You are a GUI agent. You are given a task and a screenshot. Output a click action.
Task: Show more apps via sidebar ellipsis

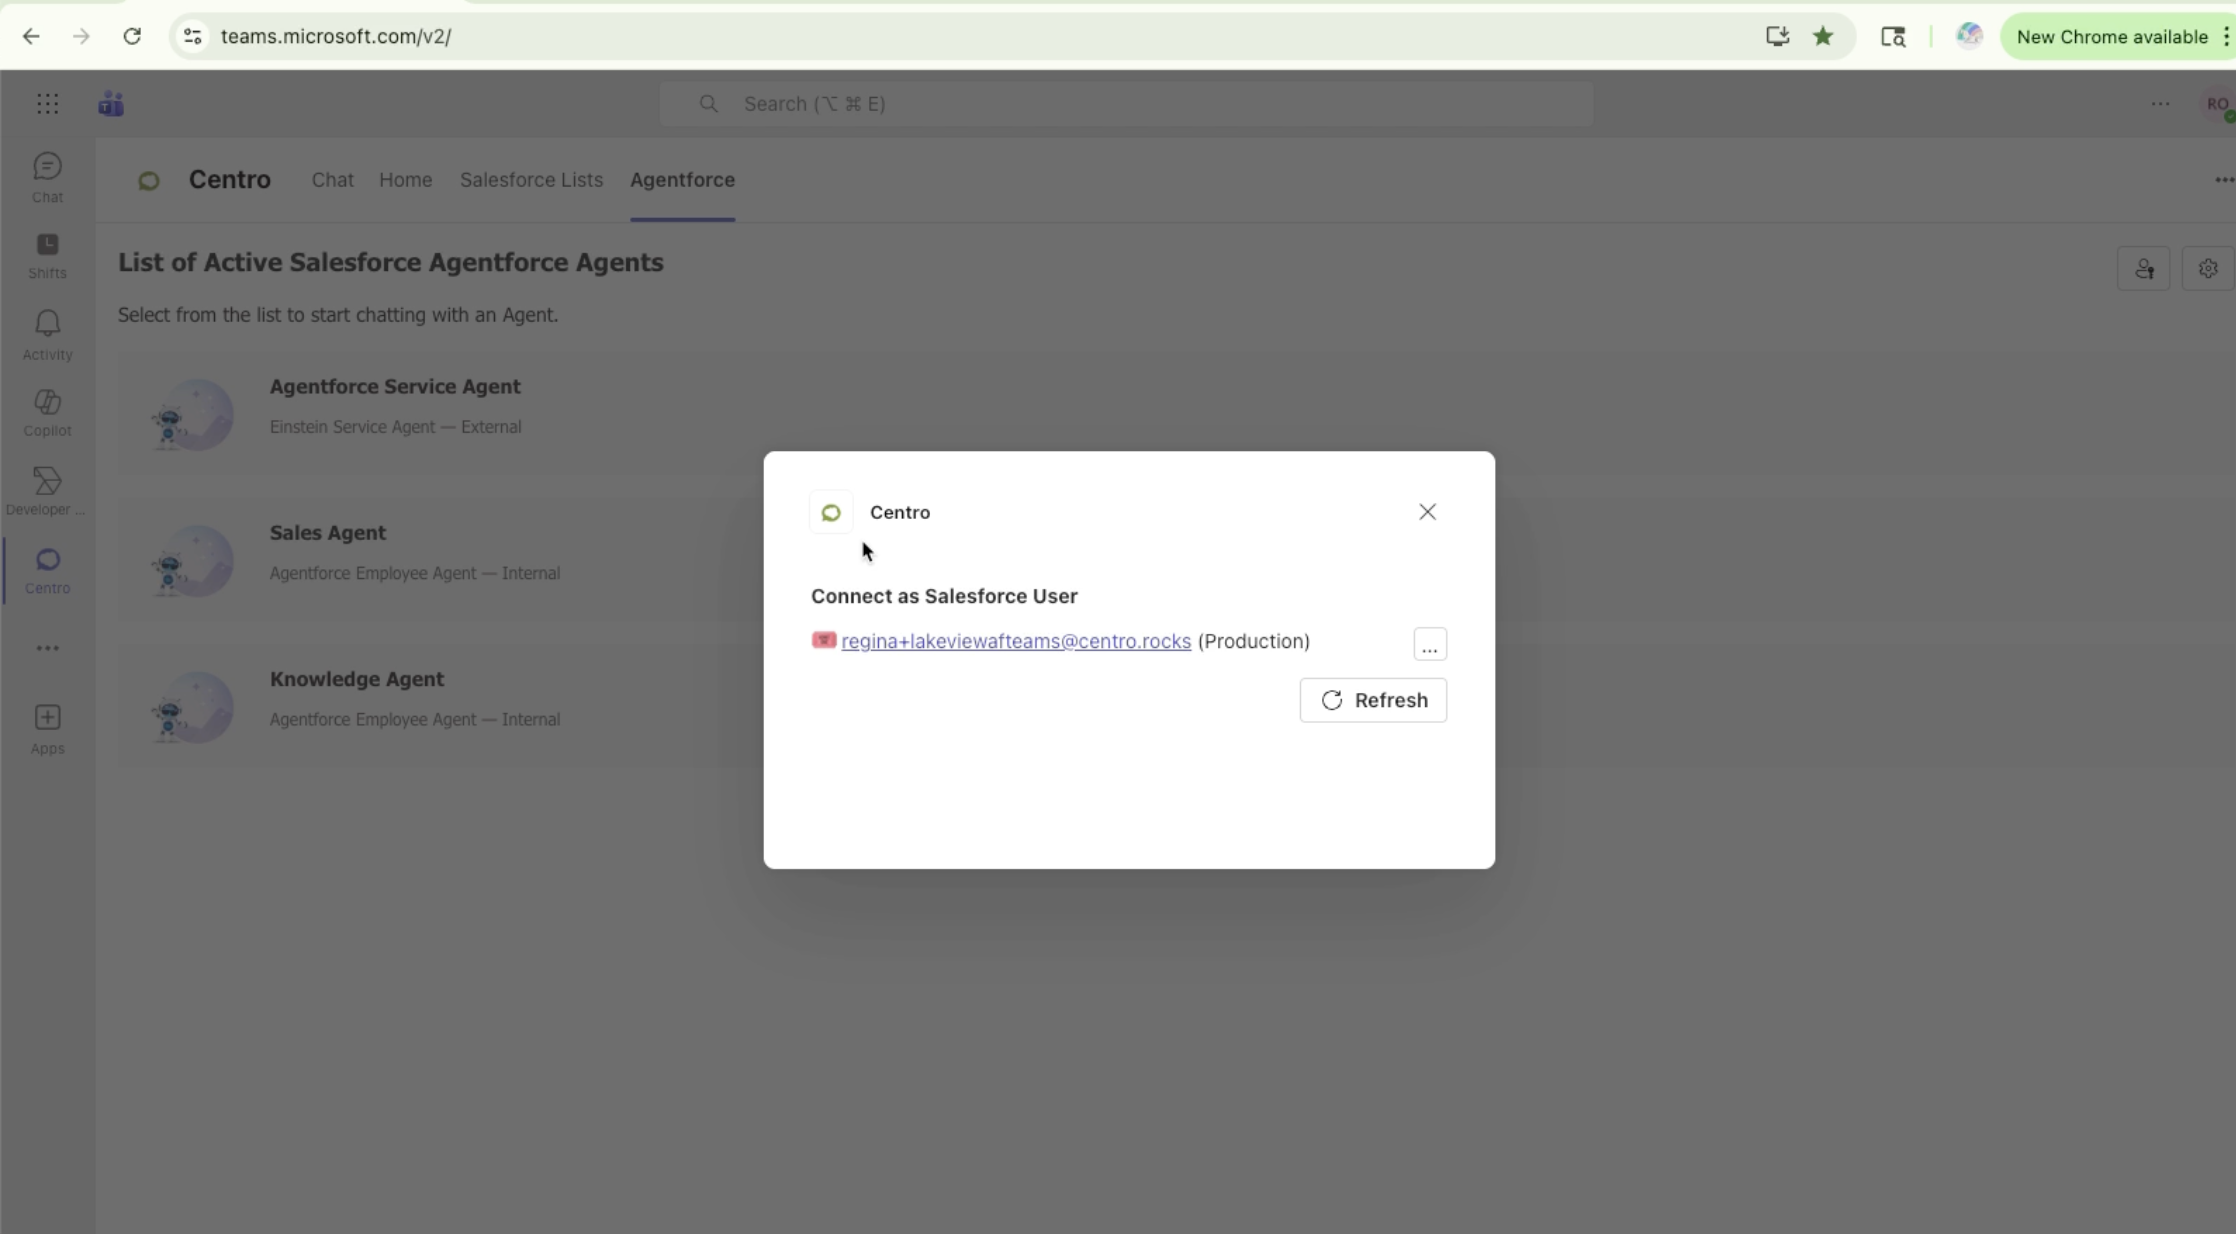(x=47, y=648)
